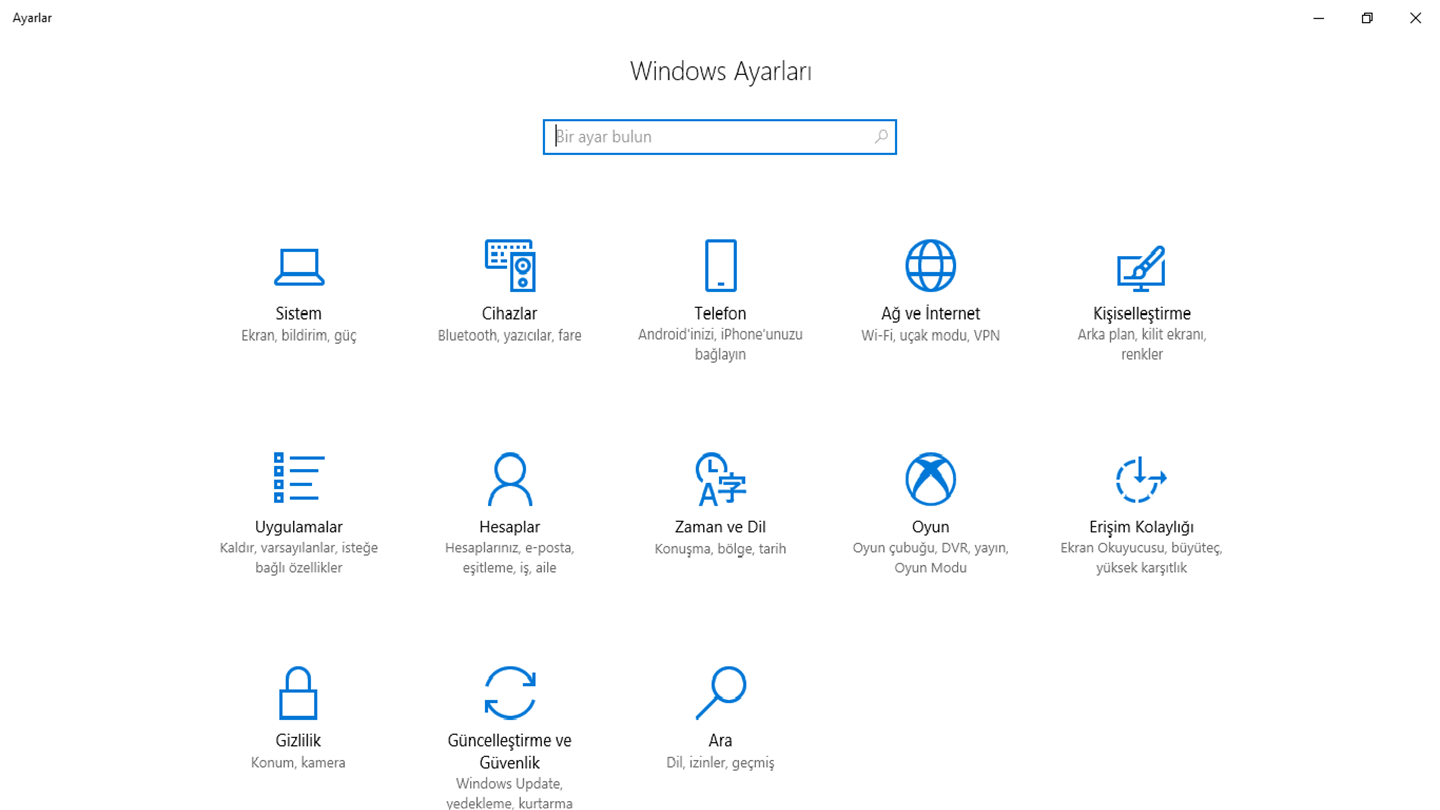Viewport: 1440px width, 810px height.
Task: Click 'Ekran, bildirim, güç' description
Action: 299,336
